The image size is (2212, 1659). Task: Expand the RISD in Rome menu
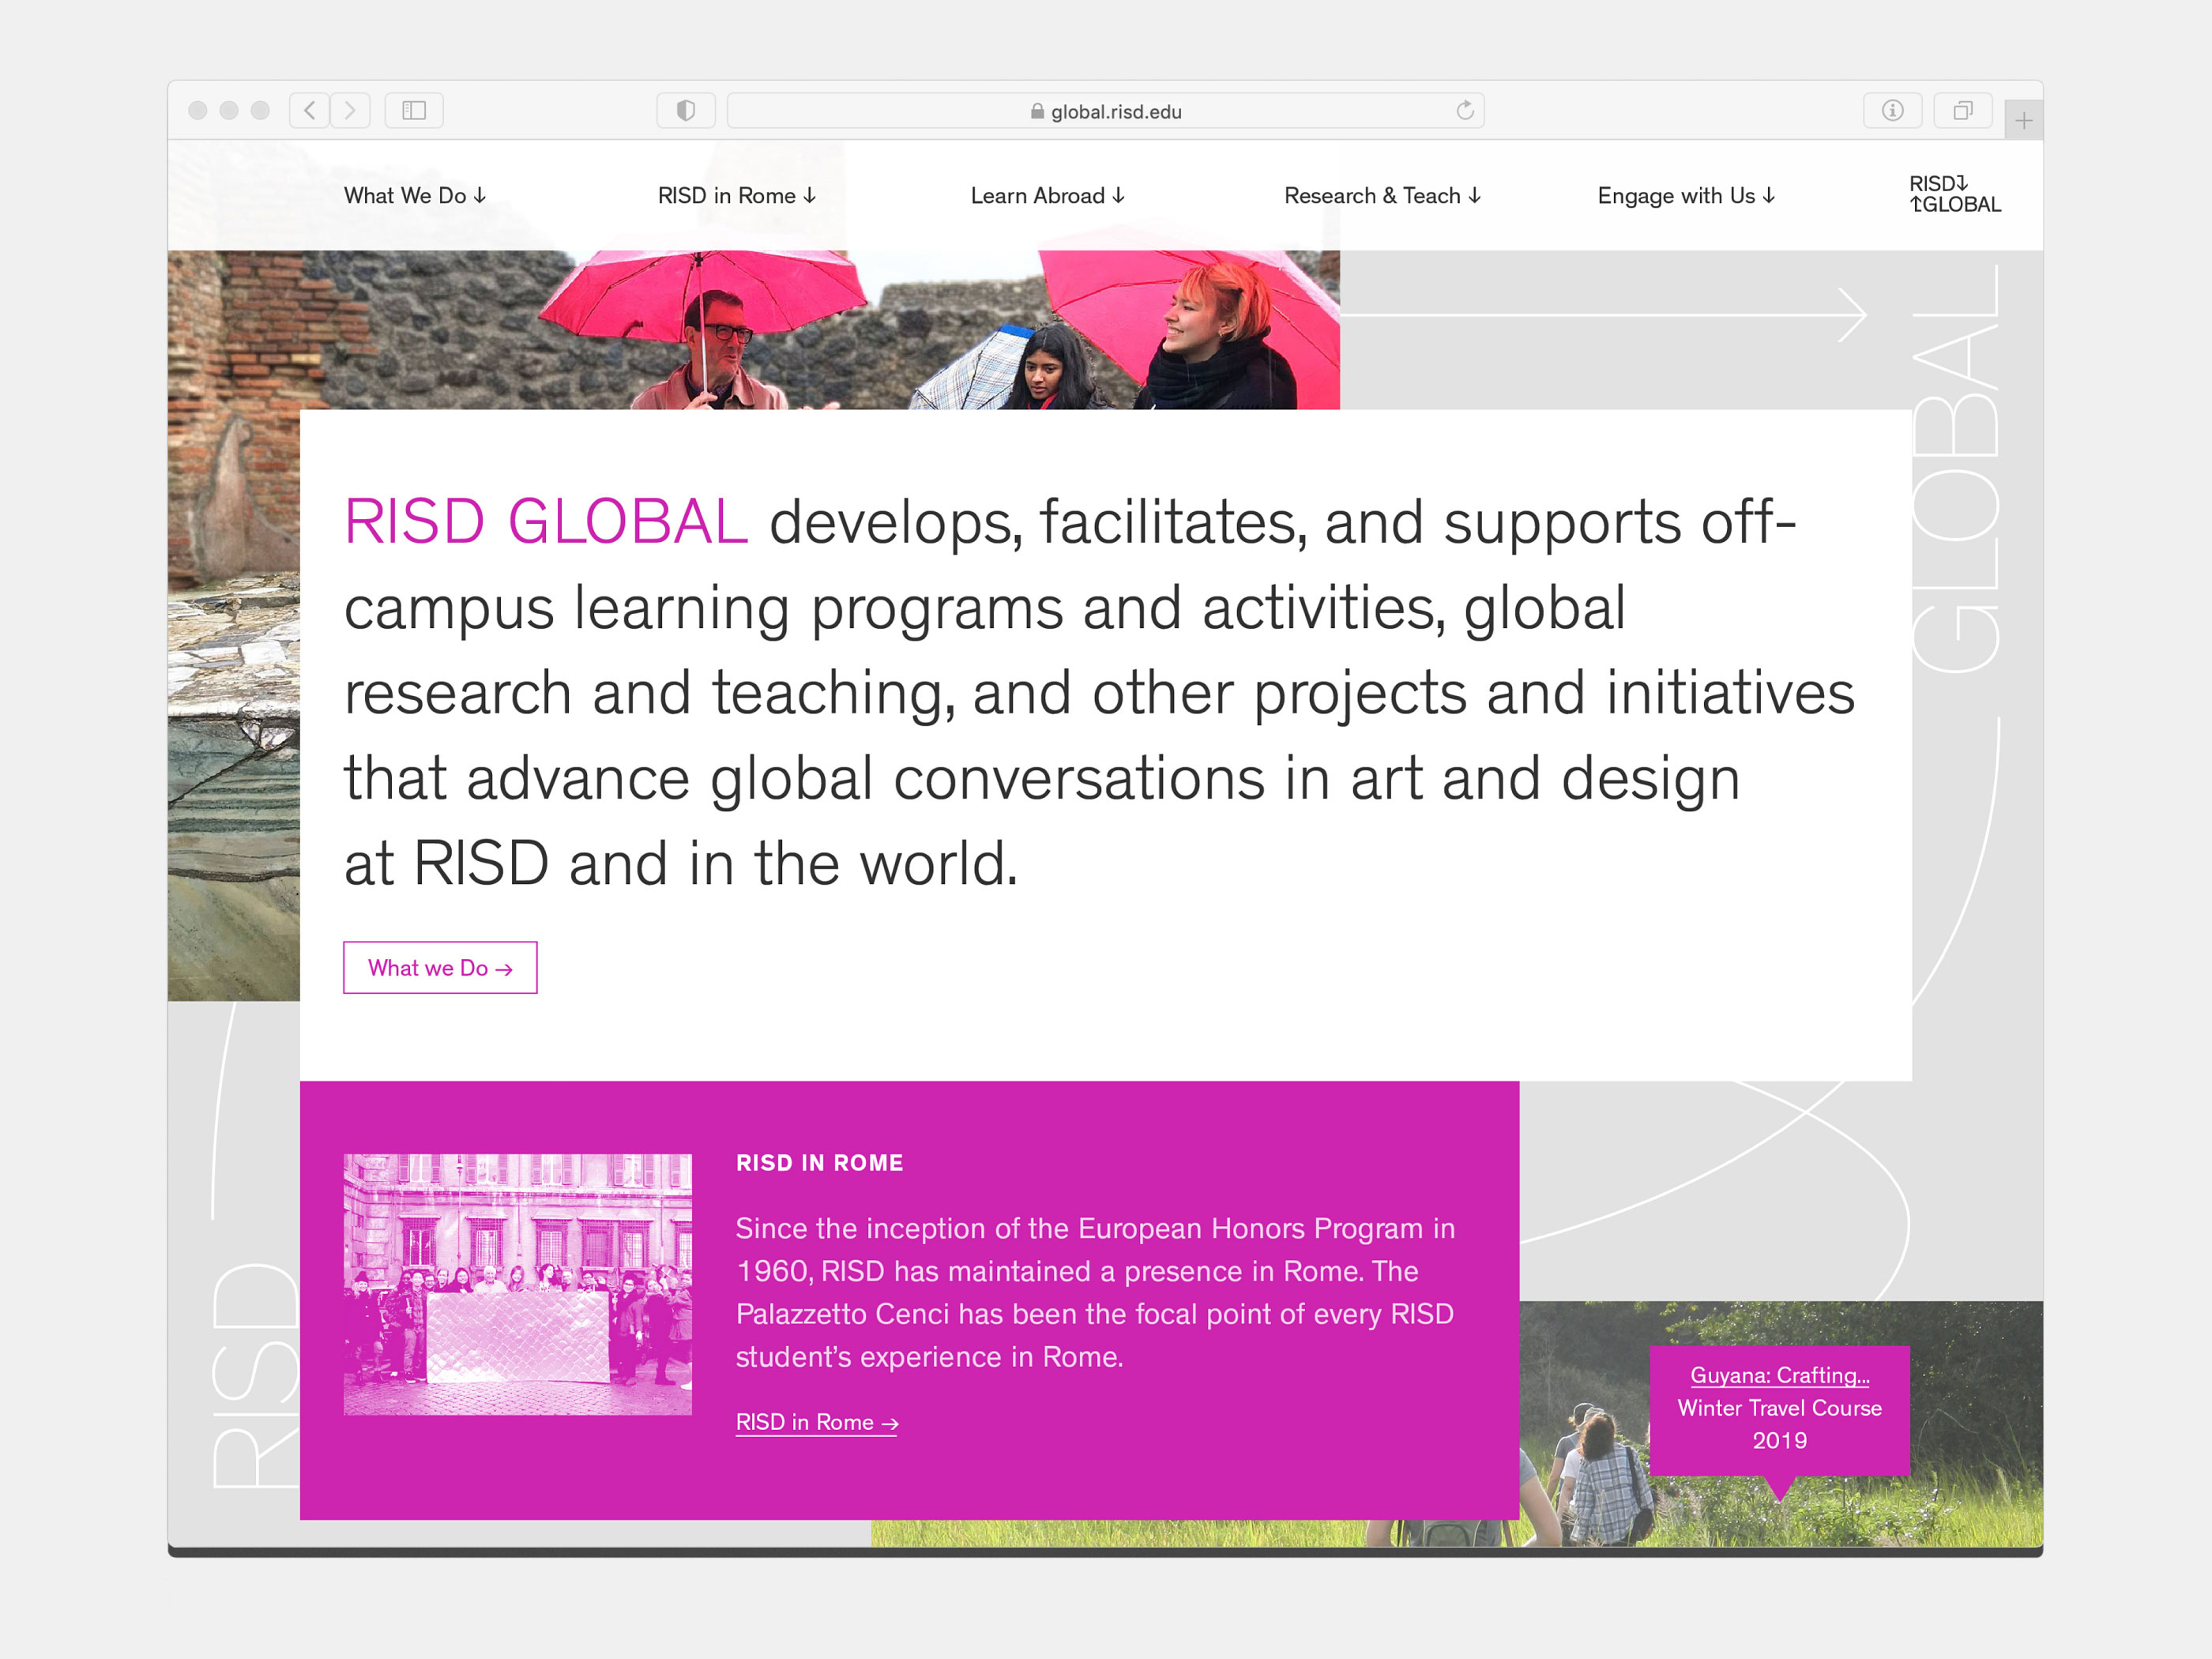pyautogui.click(x=737, y=196)
